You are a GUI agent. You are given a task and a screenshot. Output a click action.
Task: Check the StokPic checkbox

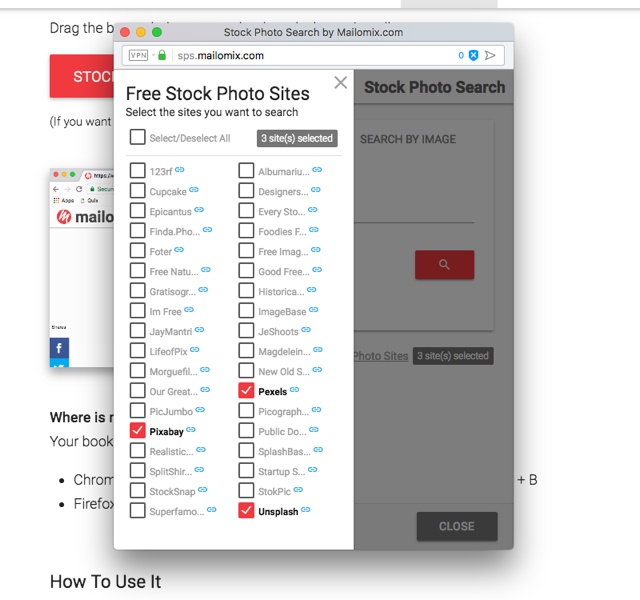(x=246, y=490)
